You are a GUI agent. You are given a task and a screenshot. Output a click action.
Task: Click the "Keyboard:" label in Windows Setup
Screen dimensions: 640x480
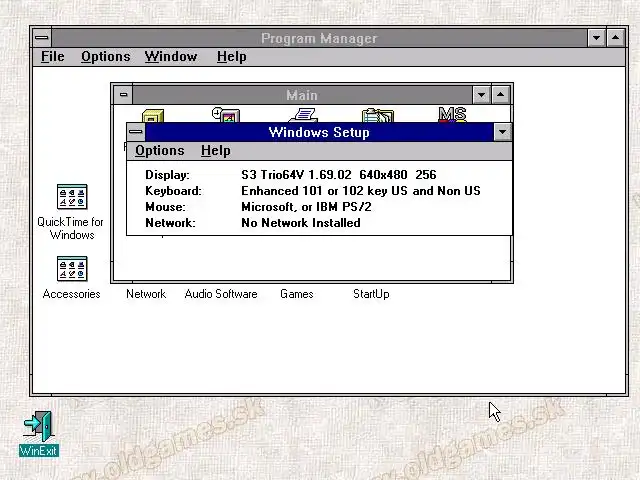click(x=173, y=191)
